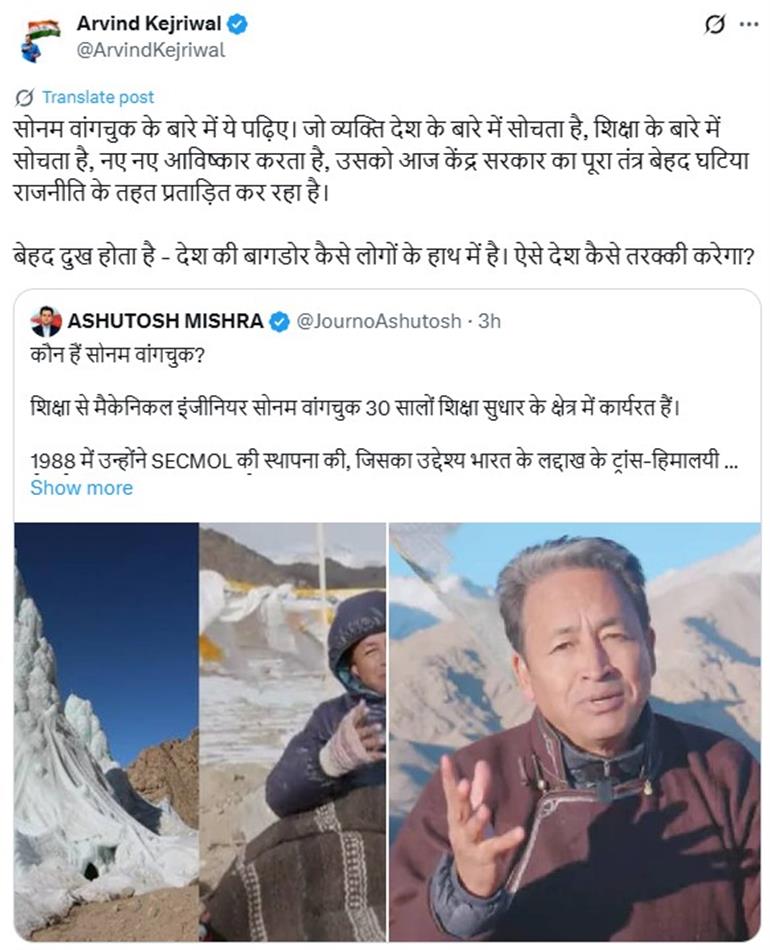This screenshot has width=770, height=950.
Task: Open Ashutosh Mishra's small avatar
Action: [46, 321]
